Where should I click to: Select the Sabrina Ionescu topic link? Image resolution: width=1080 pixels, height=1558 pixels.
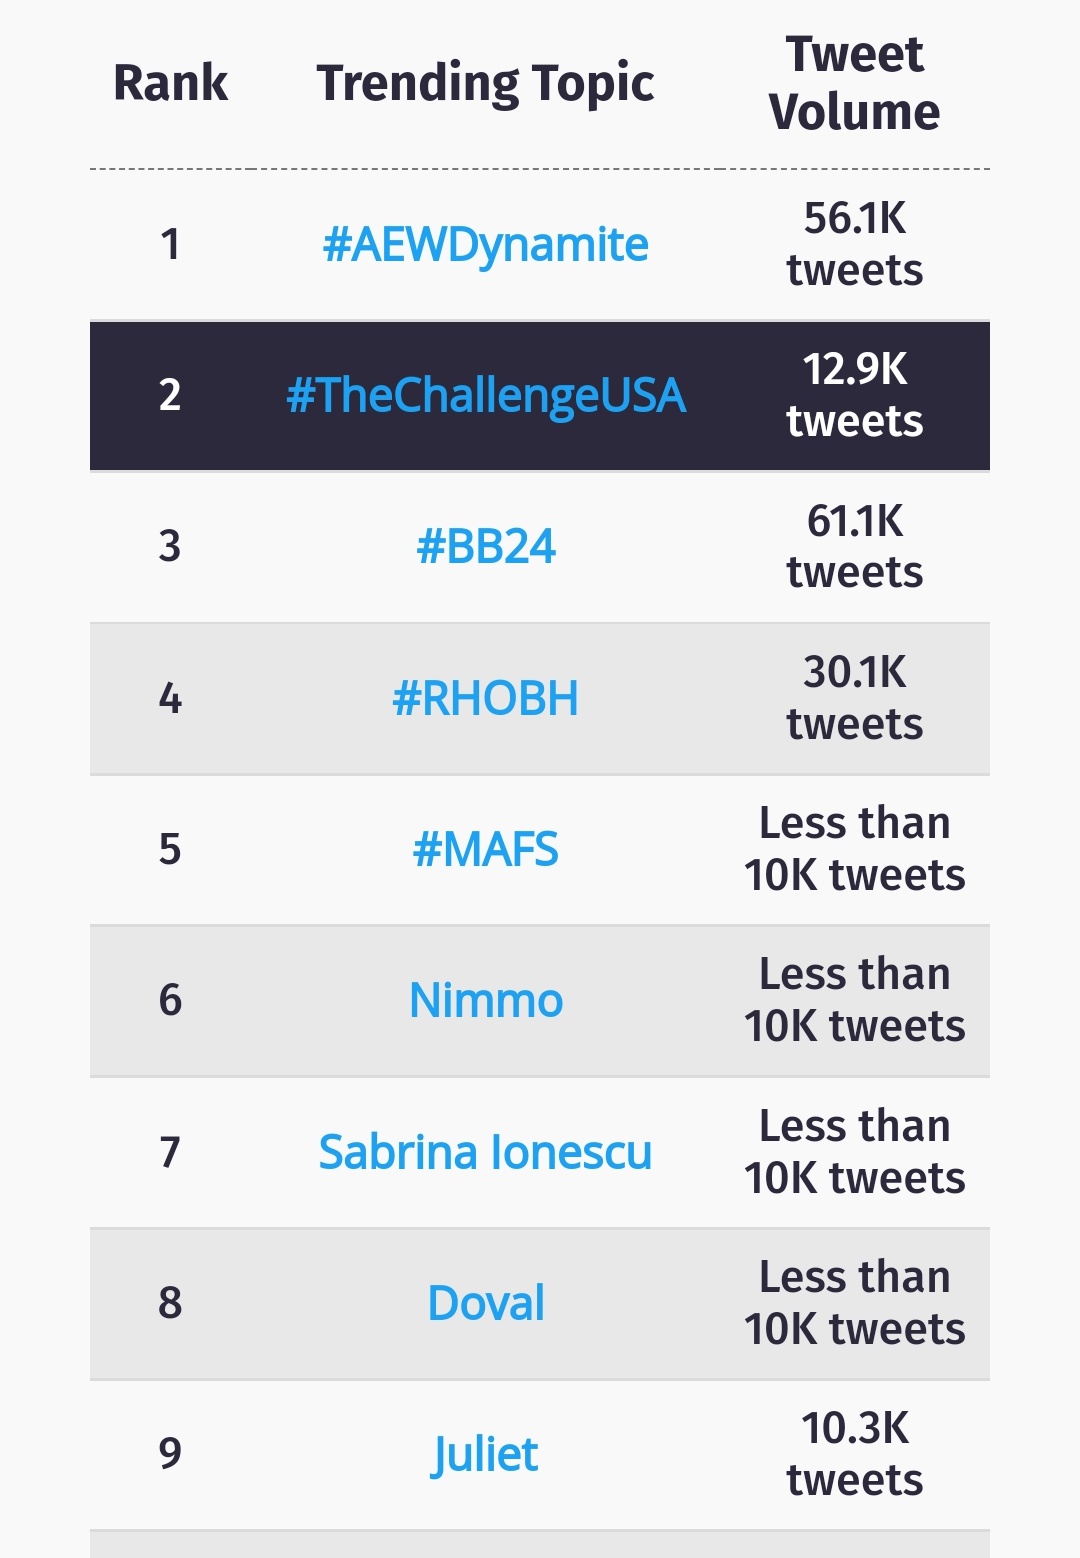[485, 1152]
